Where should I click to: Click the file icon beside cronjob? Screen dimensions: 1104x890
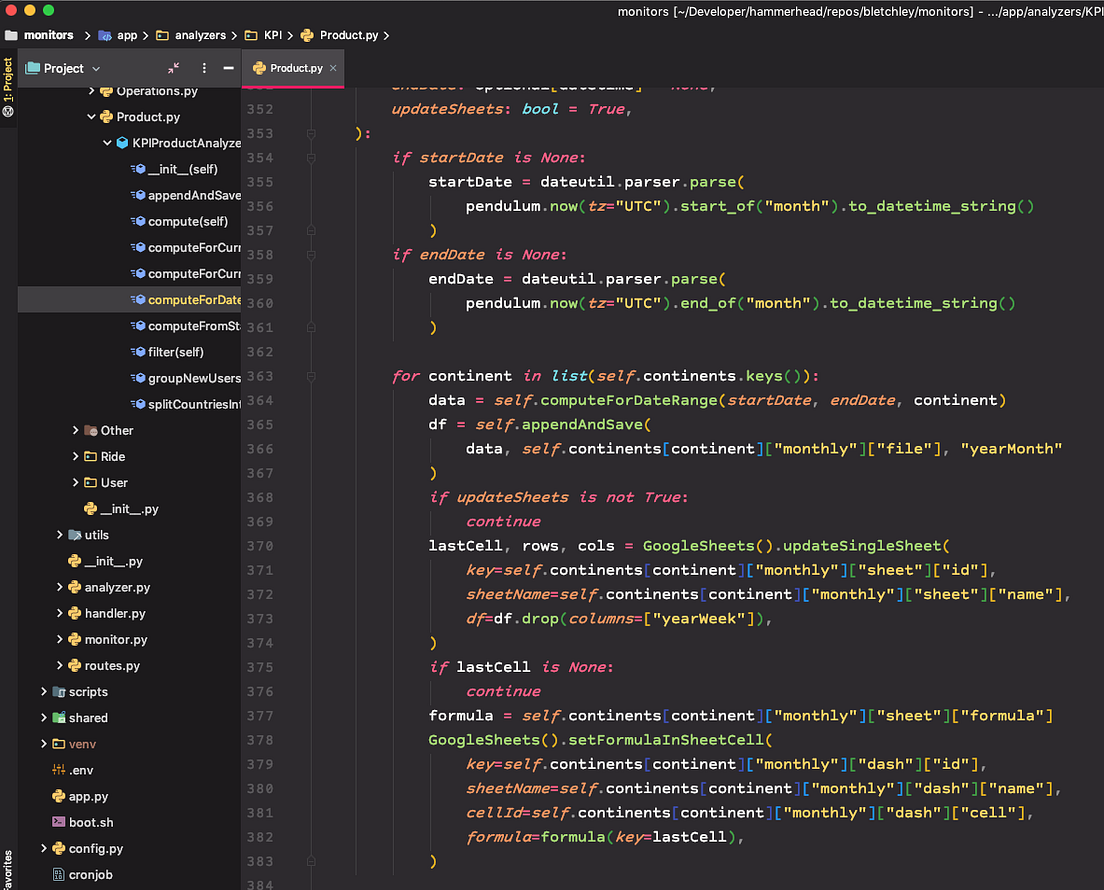click(x=60, y=874)
